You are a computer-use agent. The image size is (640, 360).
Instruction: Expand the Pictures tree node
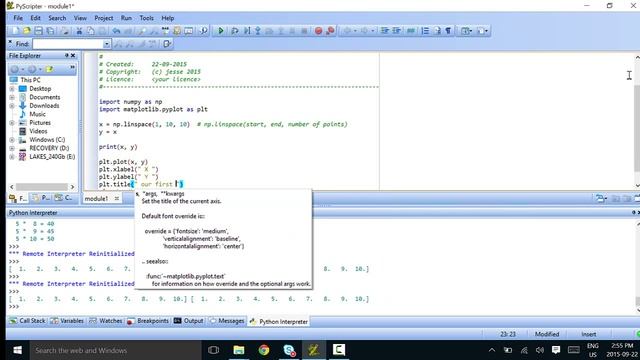click(12, 123)
